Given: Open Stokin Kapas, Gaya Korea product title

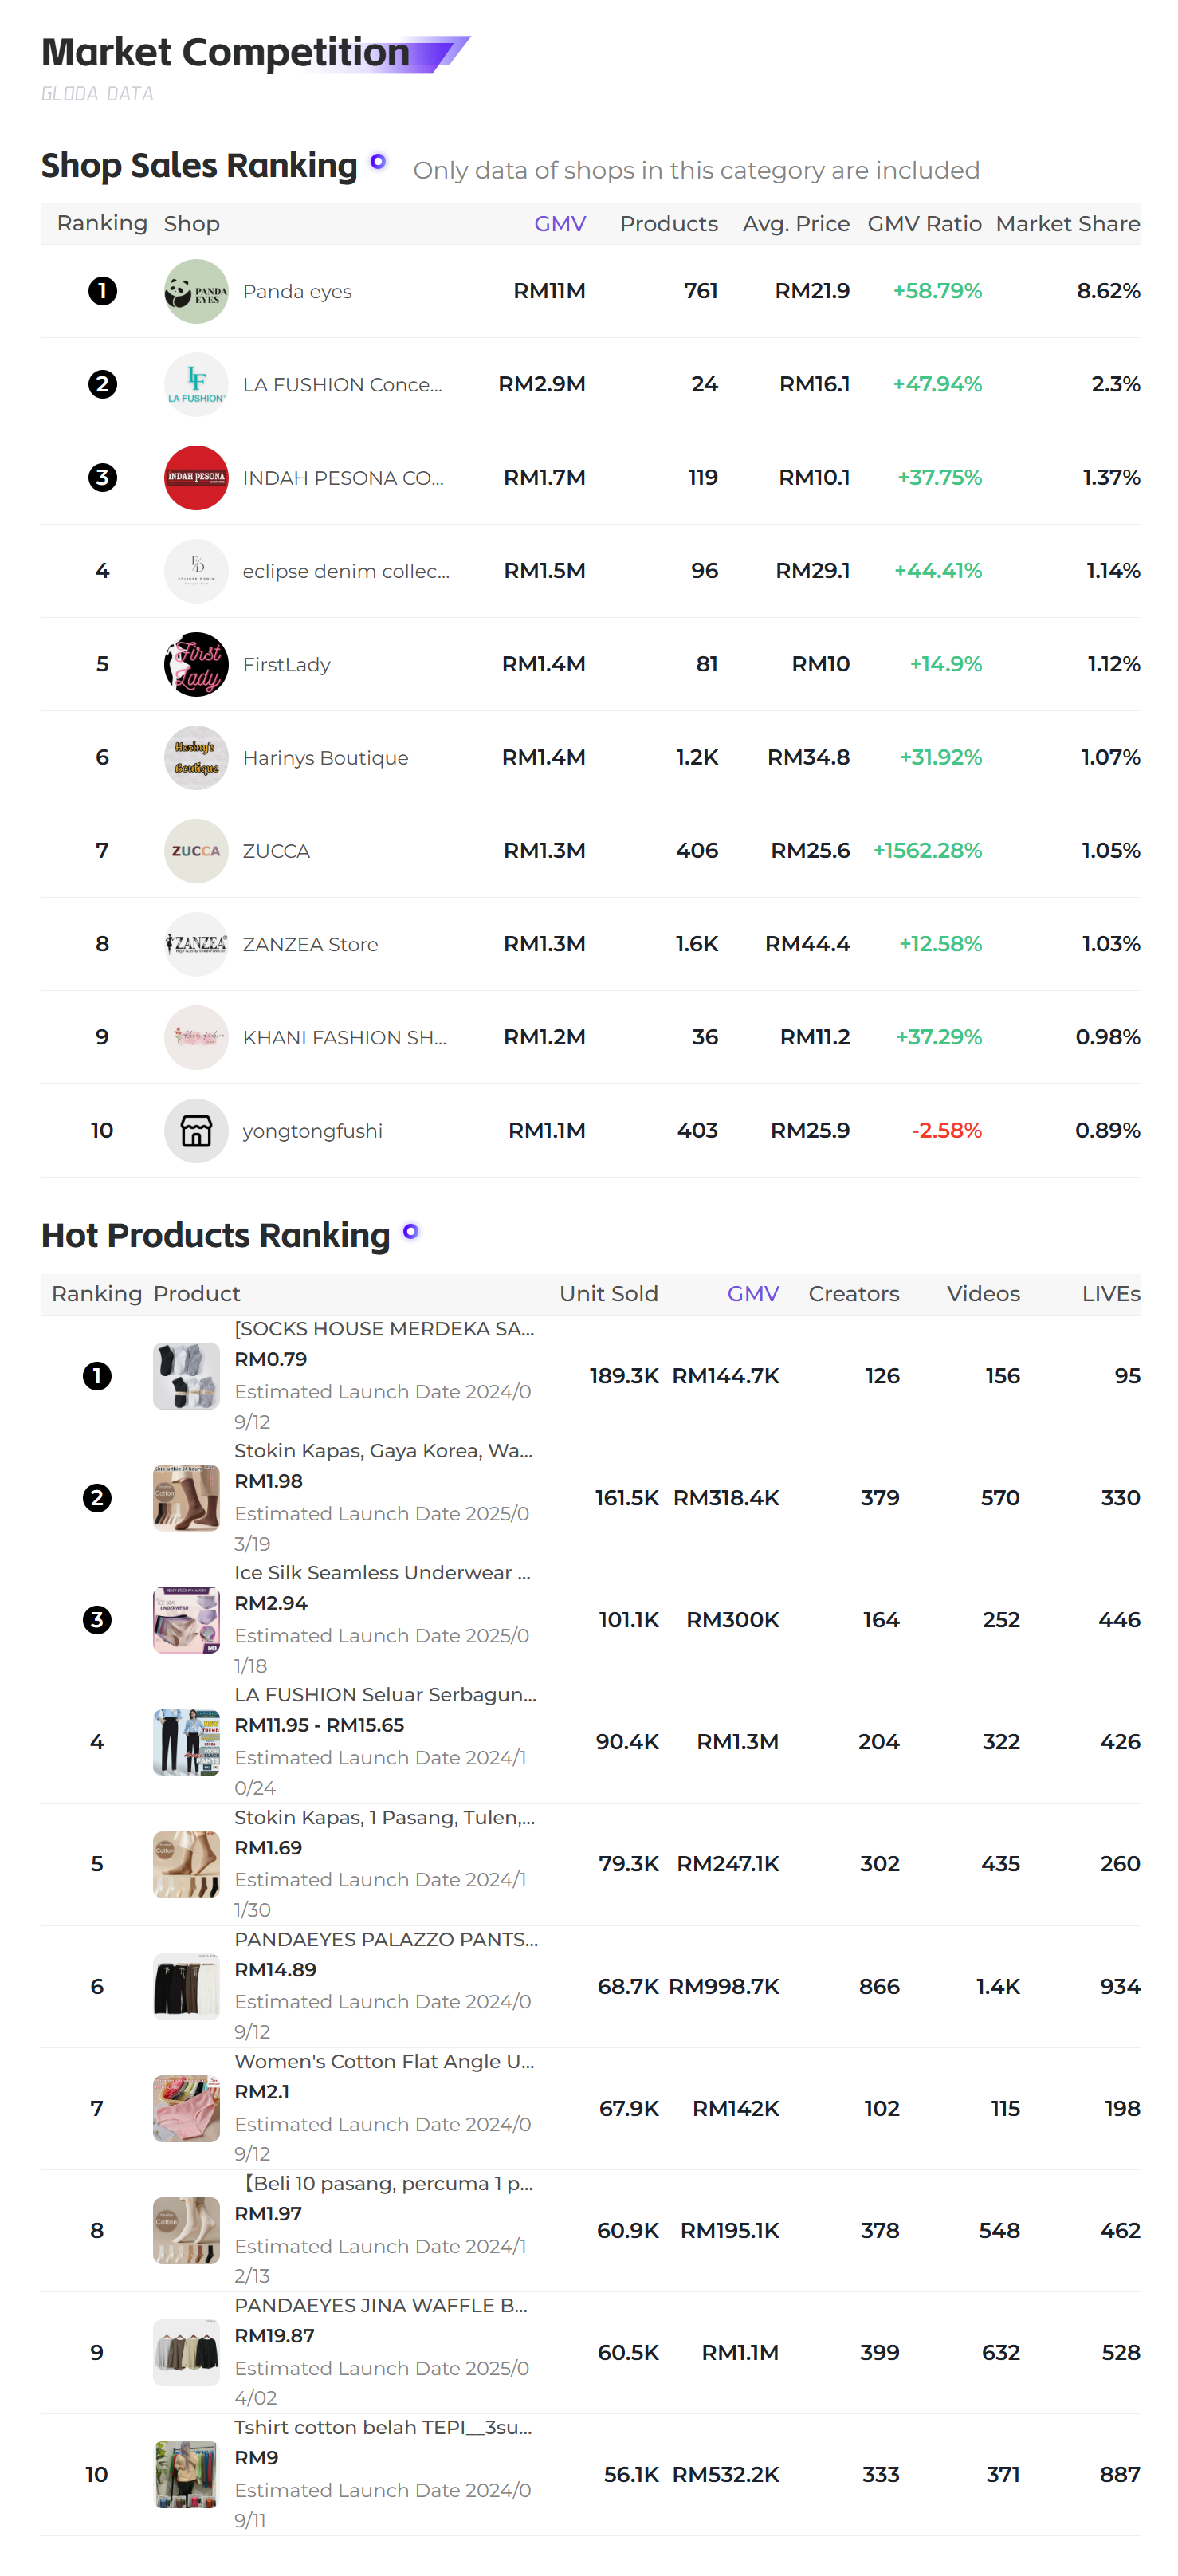Looking at the screenshot, I should pyautogui.click(x=383, y=1451).
